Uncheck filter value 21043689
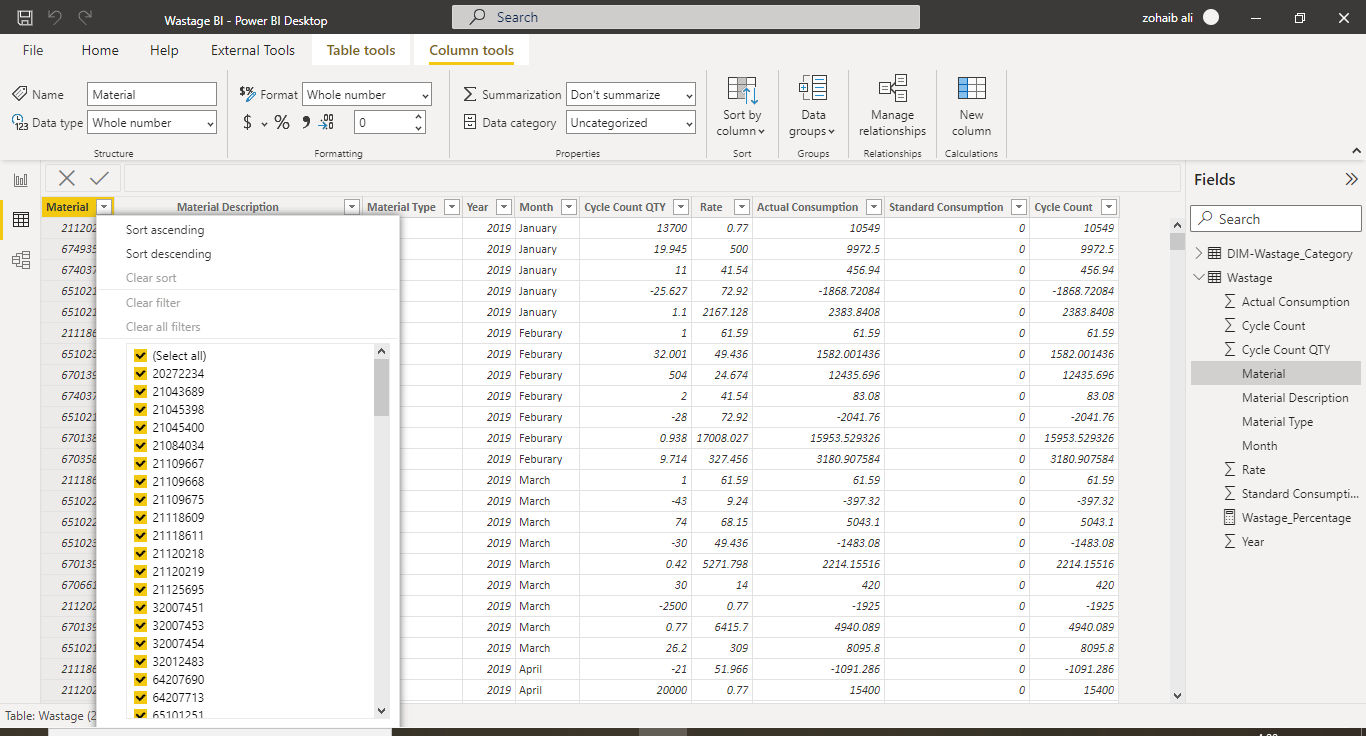Screen dimensions: 1366x736 point(140,391)
